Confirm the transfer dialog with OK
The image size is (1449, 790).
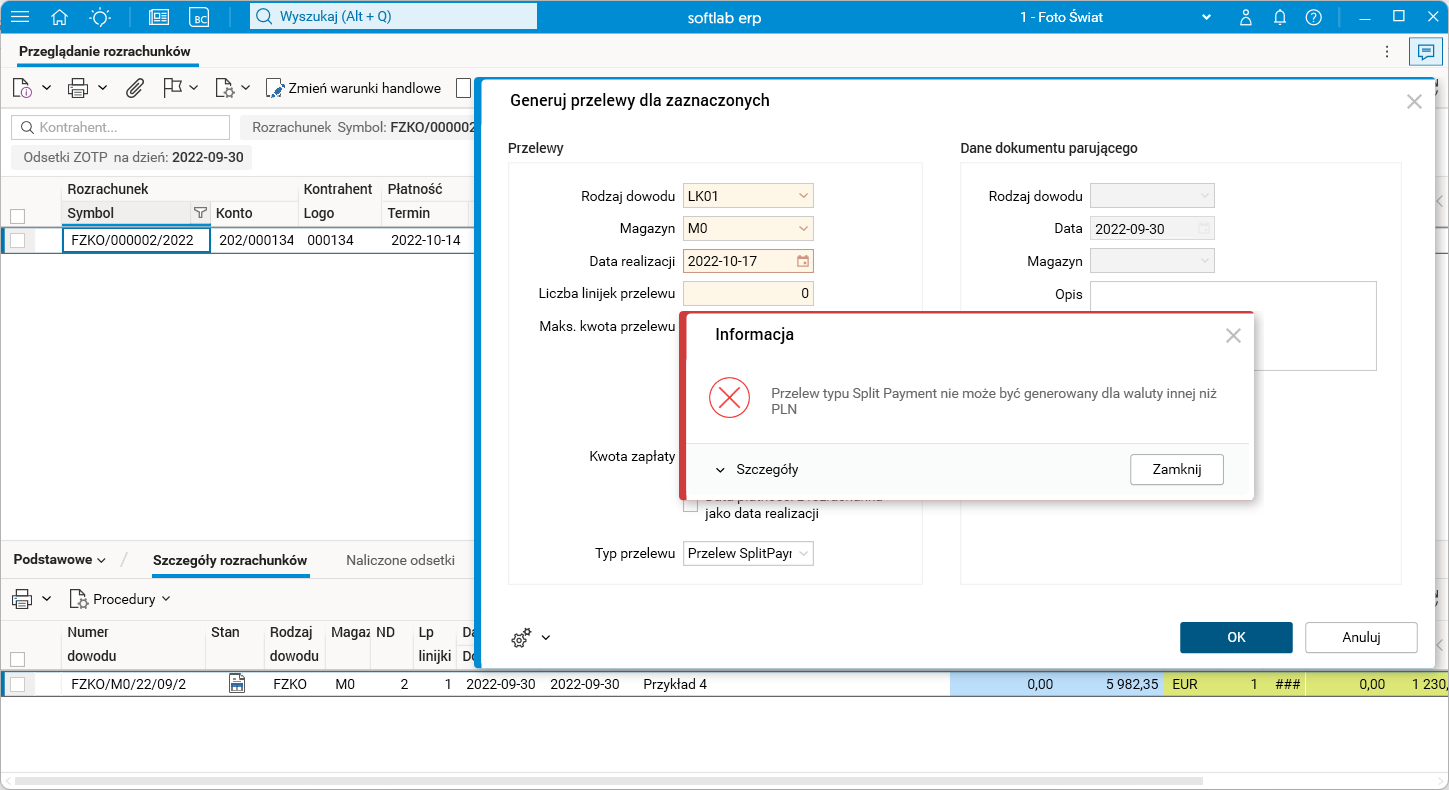[x=1236, y=637]
